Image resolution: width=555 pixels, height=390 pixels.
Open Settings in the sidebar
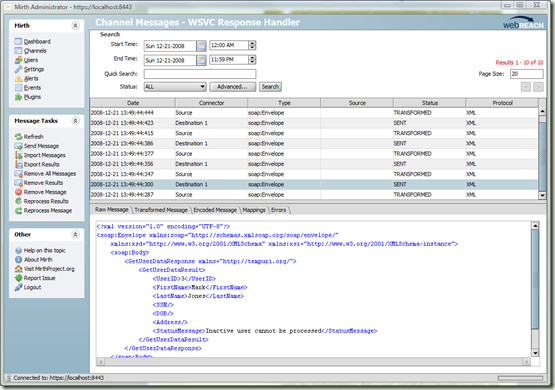coord(29,69)
